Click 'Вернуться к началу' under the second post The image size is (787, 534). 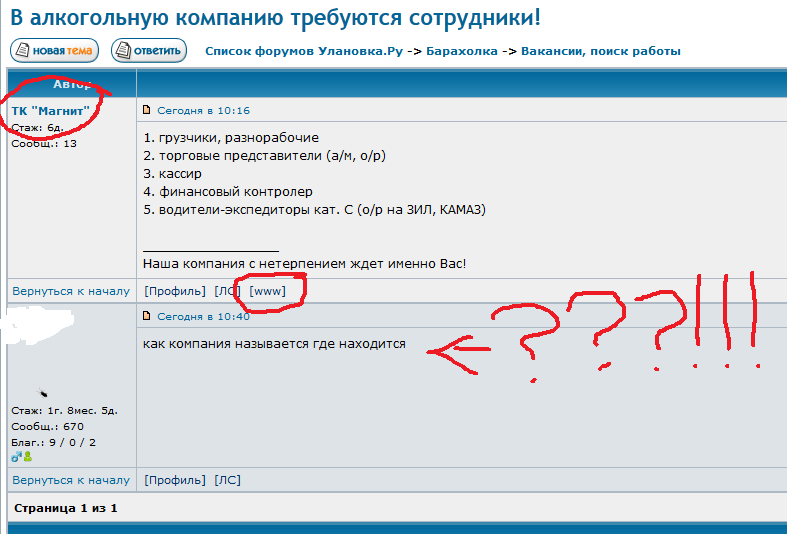pyautogui.click(x=71, y=480)
